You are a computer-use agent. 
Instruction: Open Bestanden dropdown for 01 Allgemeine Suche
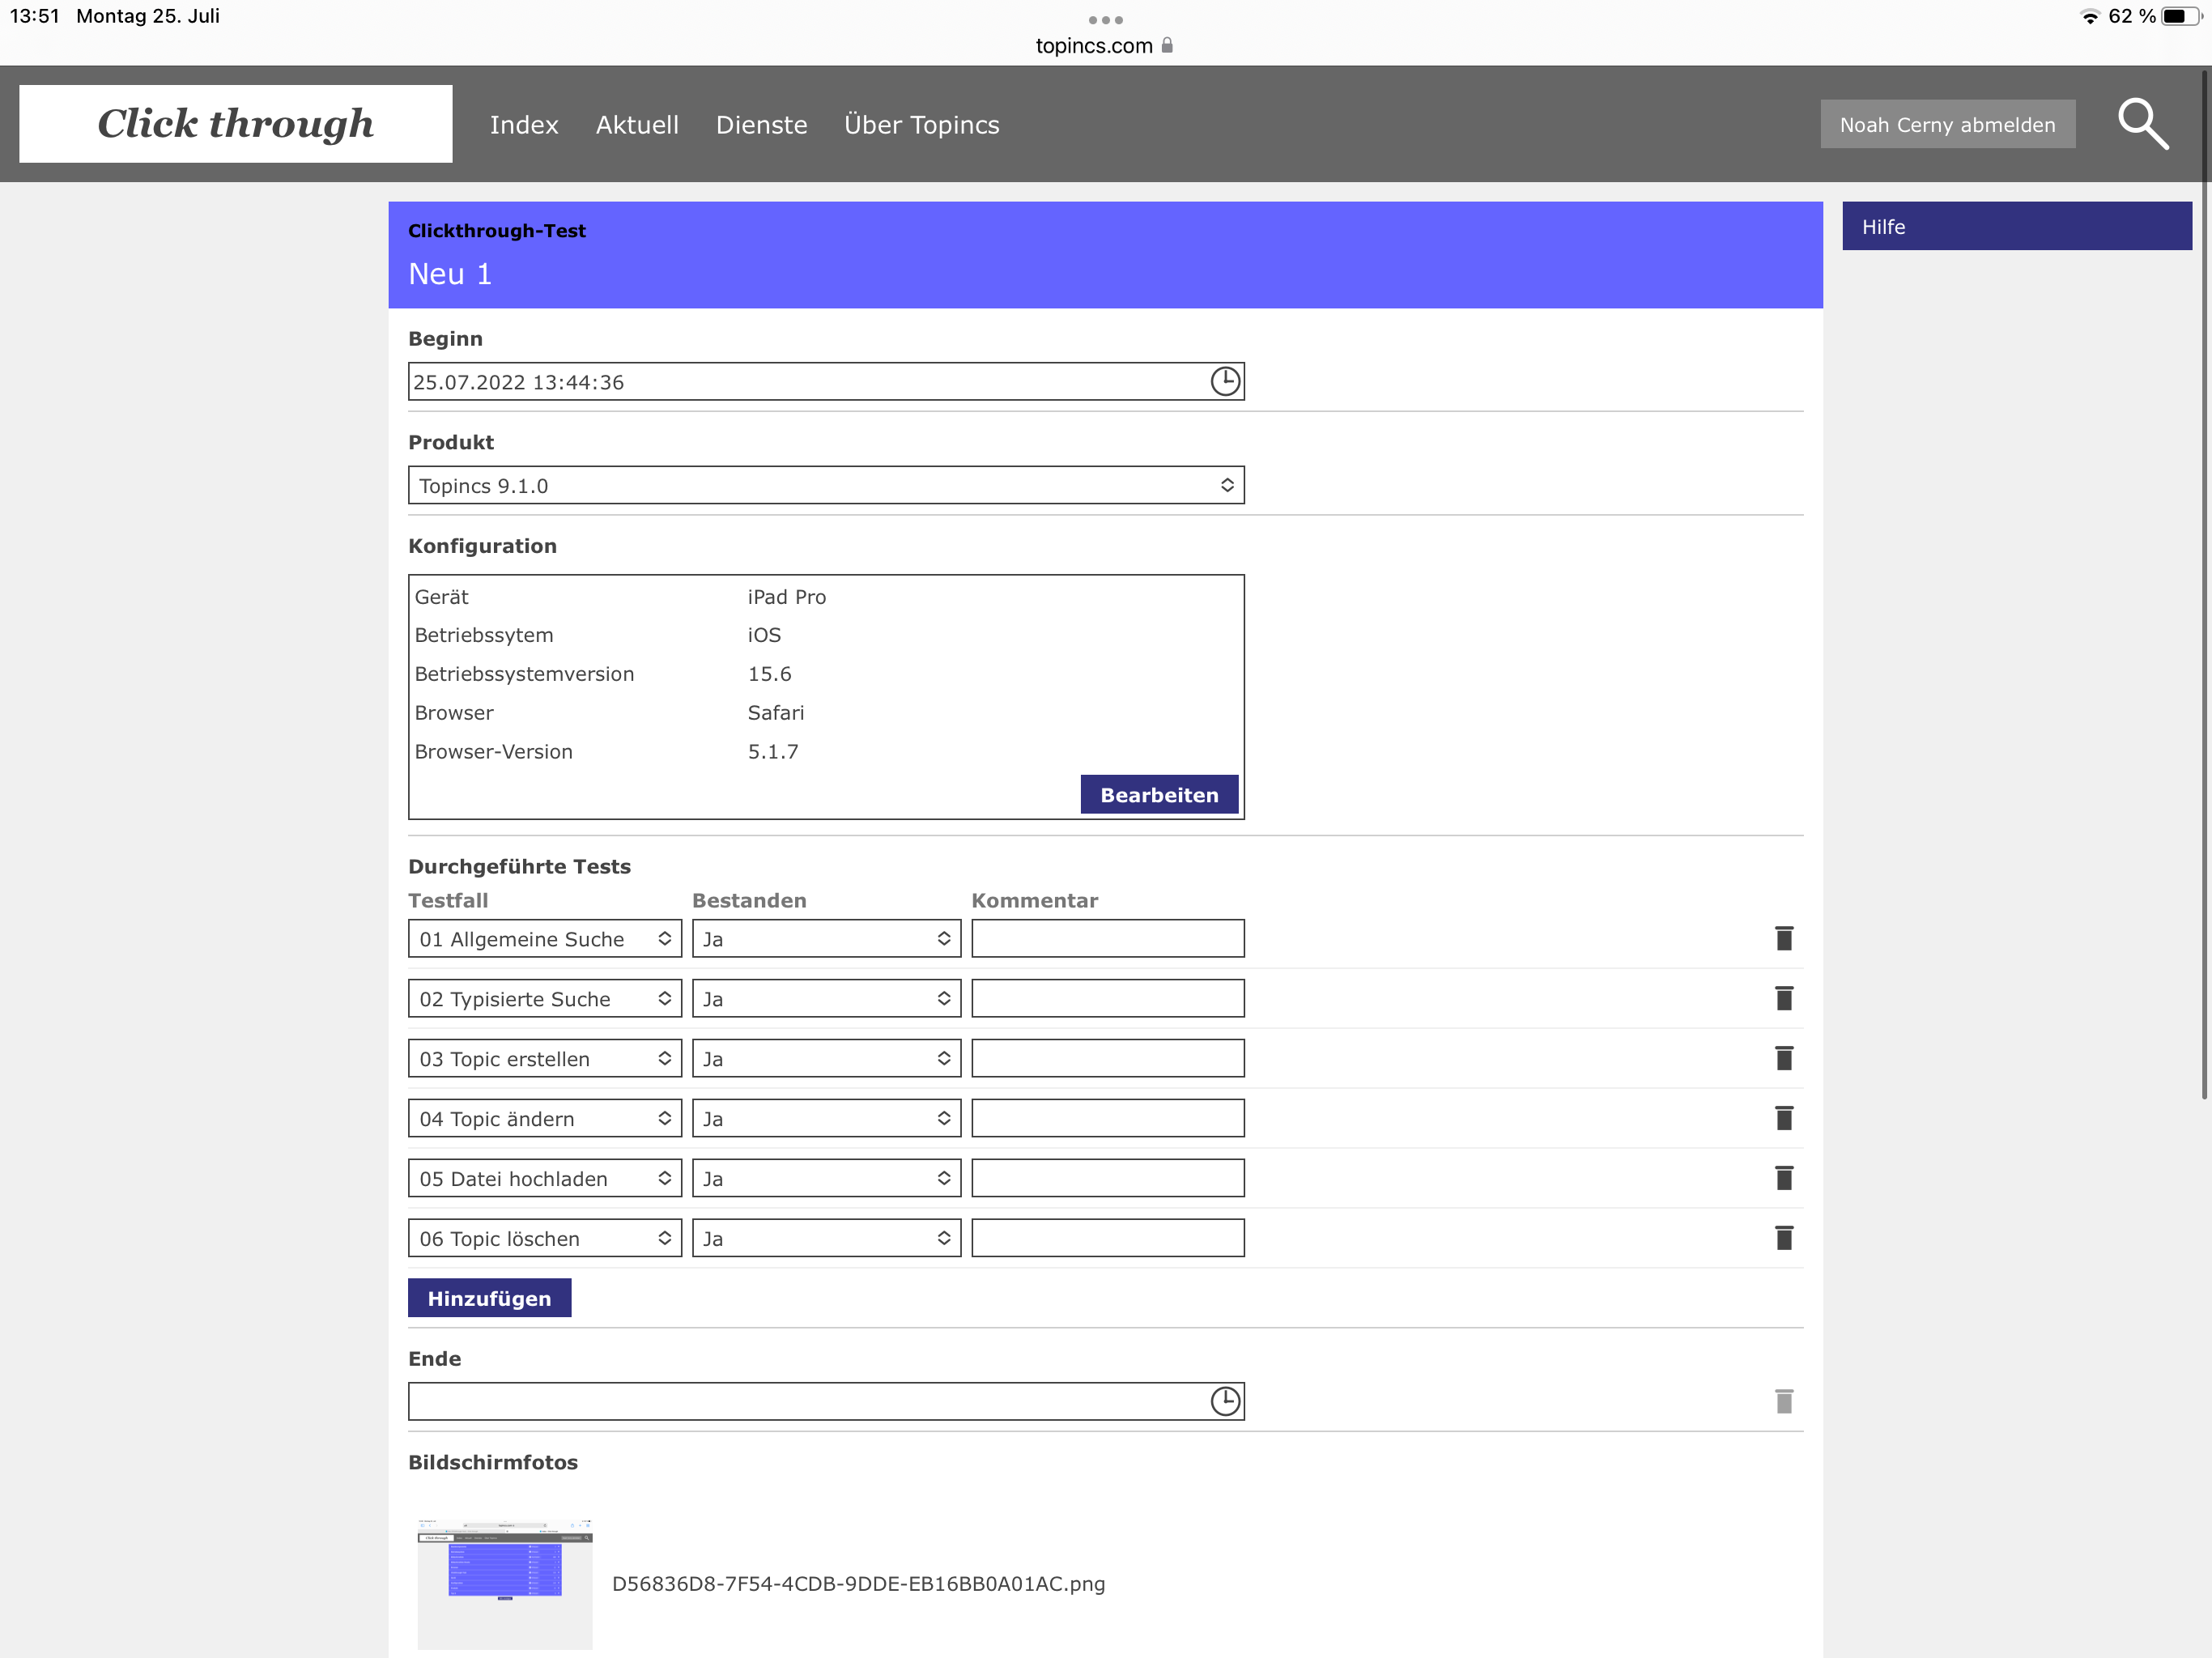tap(825, 938)
